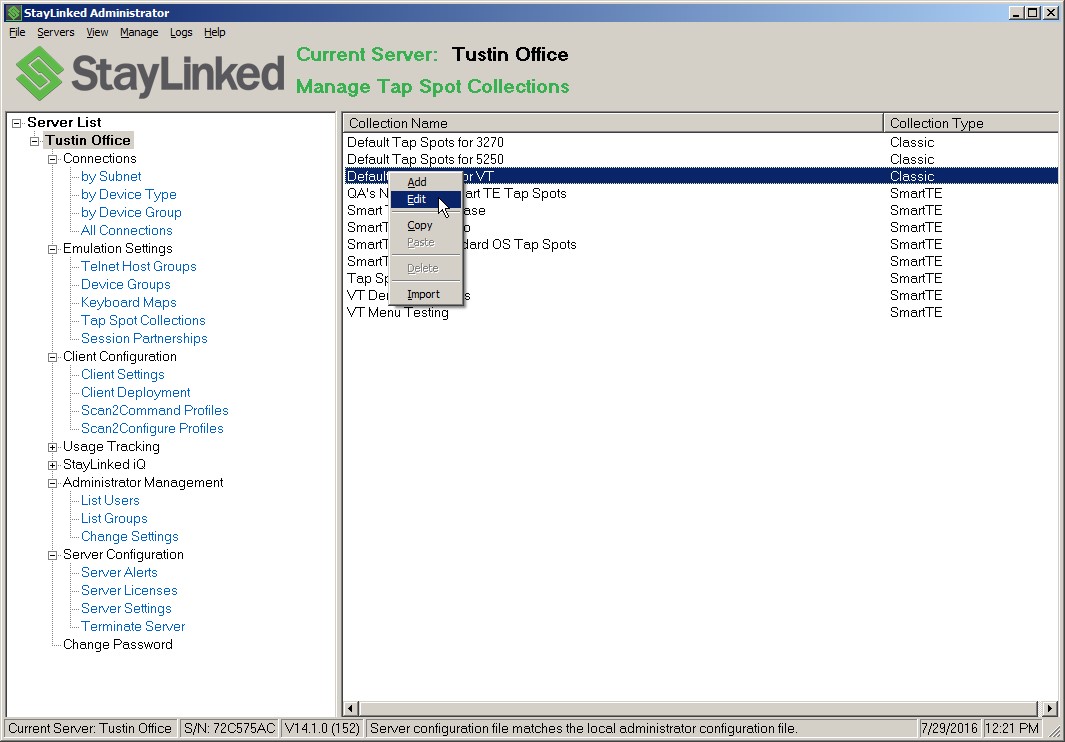Expand the Usage Tracking tree node
1065x742 pixels.
[x=53, y=447]
